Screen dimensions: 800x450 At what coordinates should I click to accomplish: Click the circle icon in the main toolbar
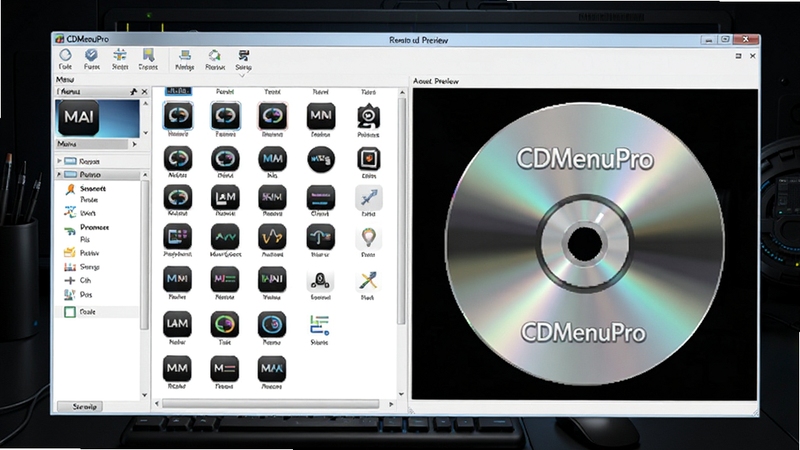click(x=65, y=55)
